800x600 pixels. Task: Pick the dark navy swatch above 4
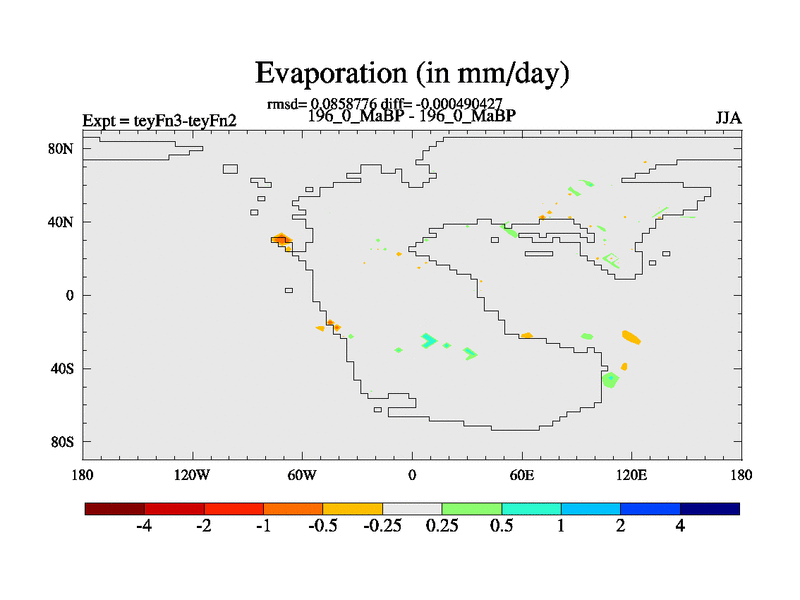pos(710,508)
